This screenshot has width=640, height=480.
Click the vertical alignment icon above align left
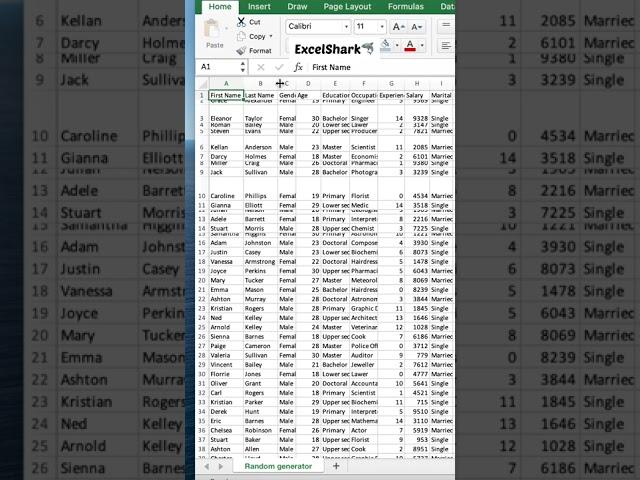pyautogui.click(x=446, y=26)
